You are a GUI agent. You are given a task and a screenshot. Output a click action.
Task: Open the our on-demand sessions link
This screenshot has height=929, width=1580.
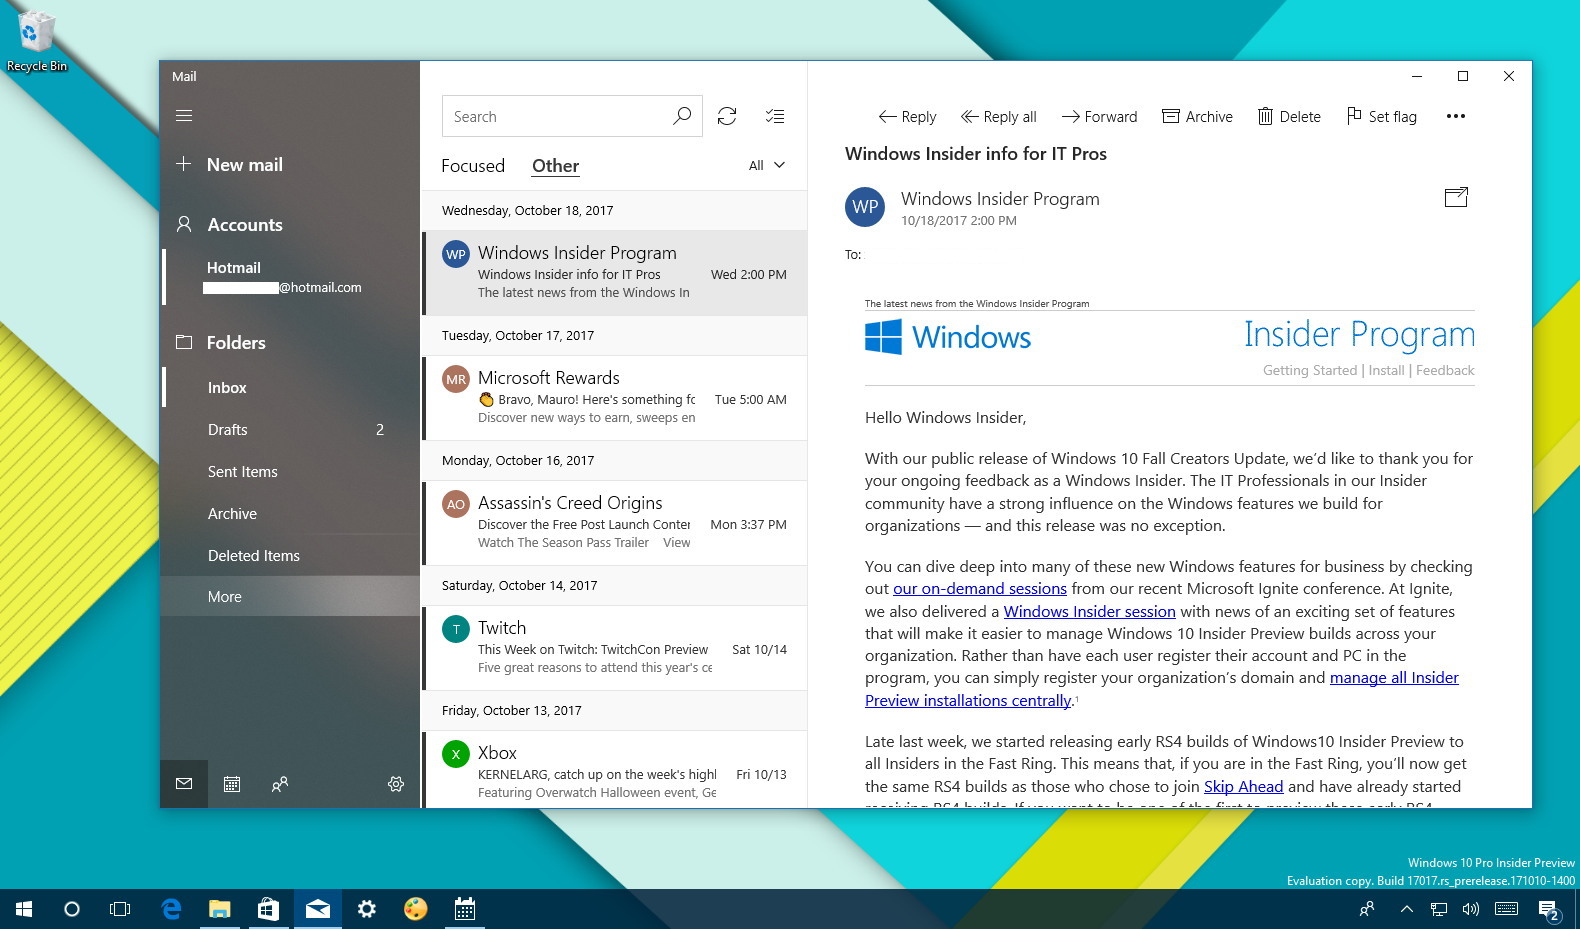coord(980,589)
